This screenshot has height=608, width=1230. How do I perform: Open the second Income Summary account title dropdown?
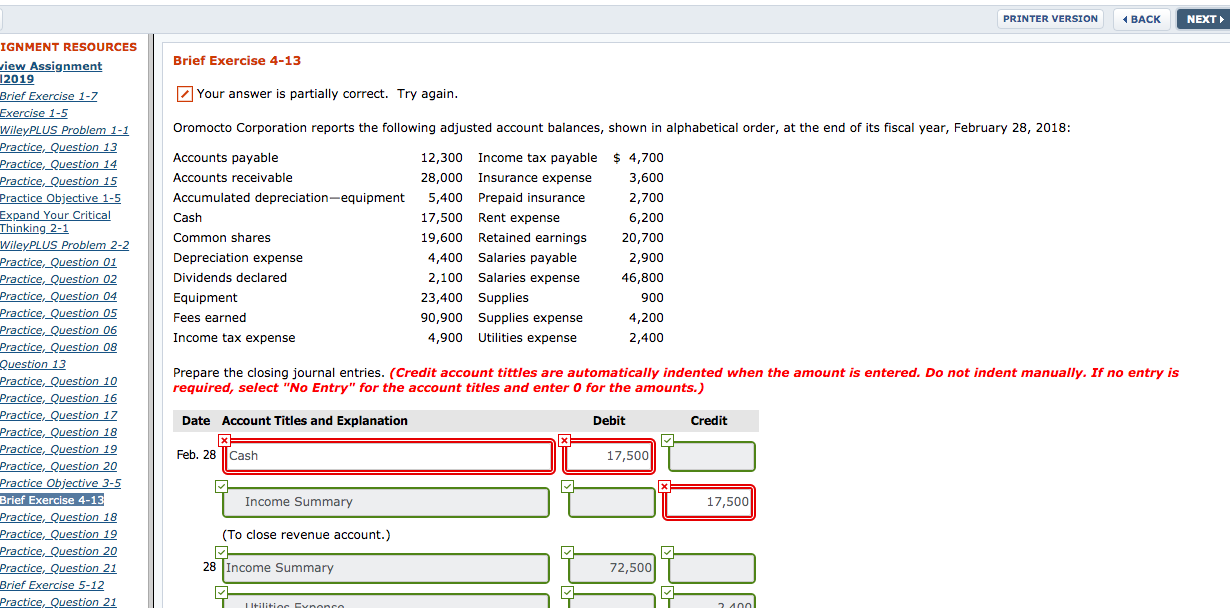pyautogui.click(x=385, y=567)
